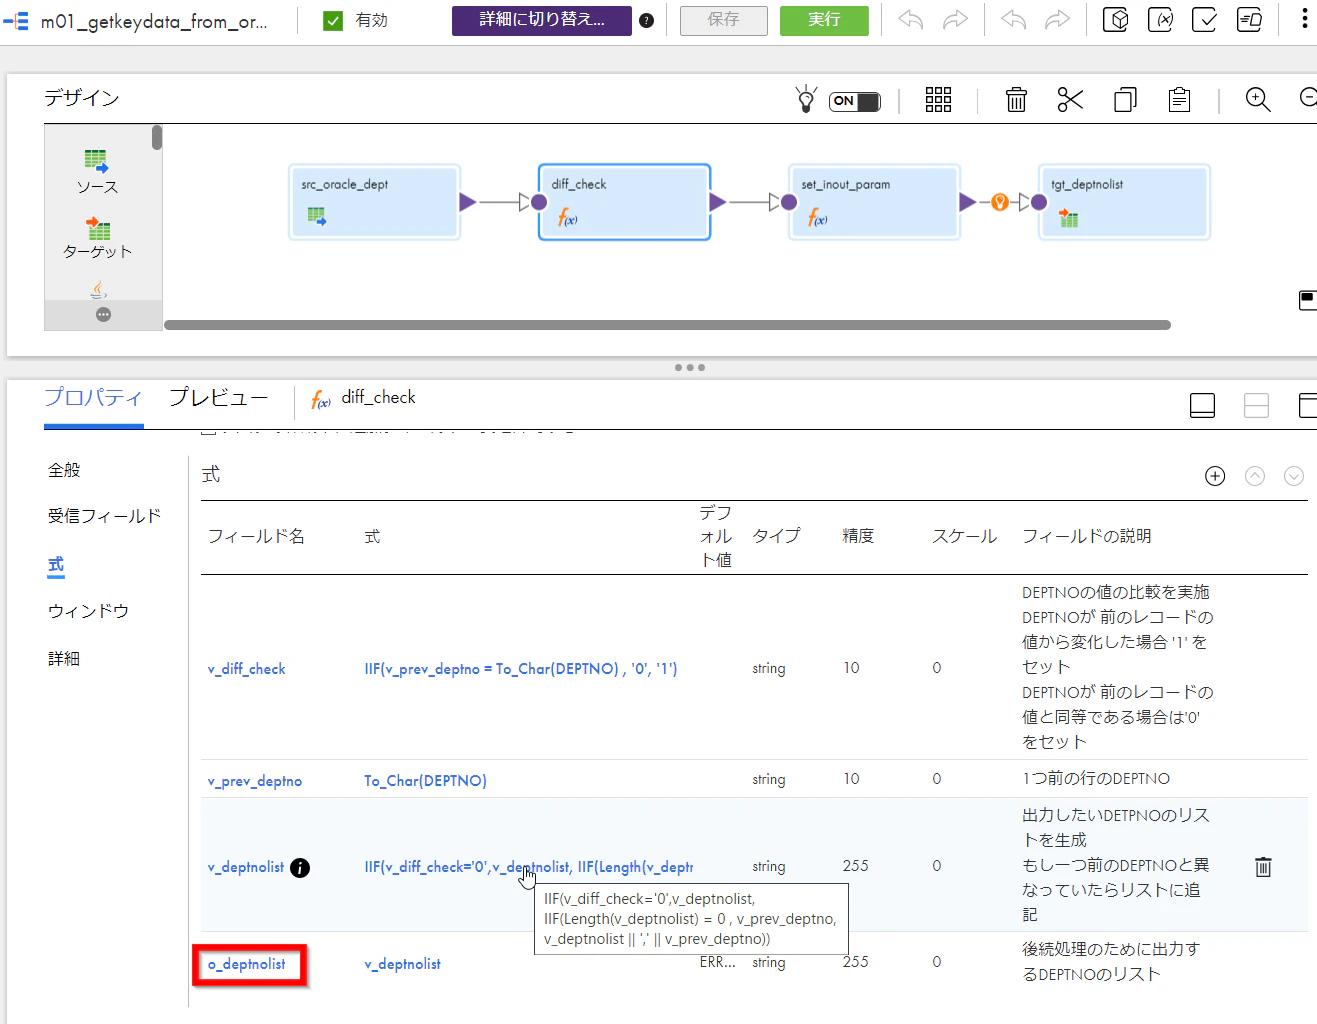Select the diff_check transformation node
1317x1024 pixels.
point(624,202)
